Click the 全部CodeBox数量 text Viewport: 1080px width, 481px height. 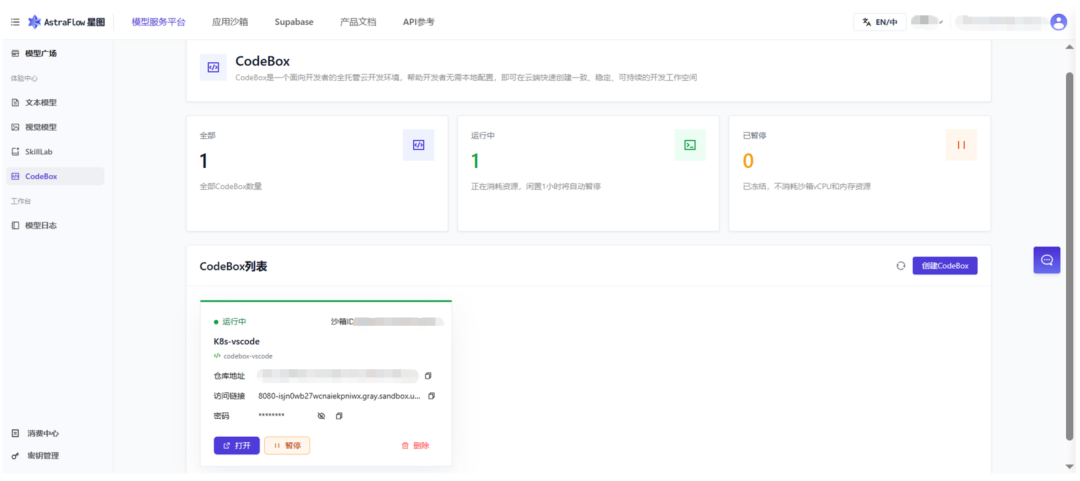(x=231, y=186)
